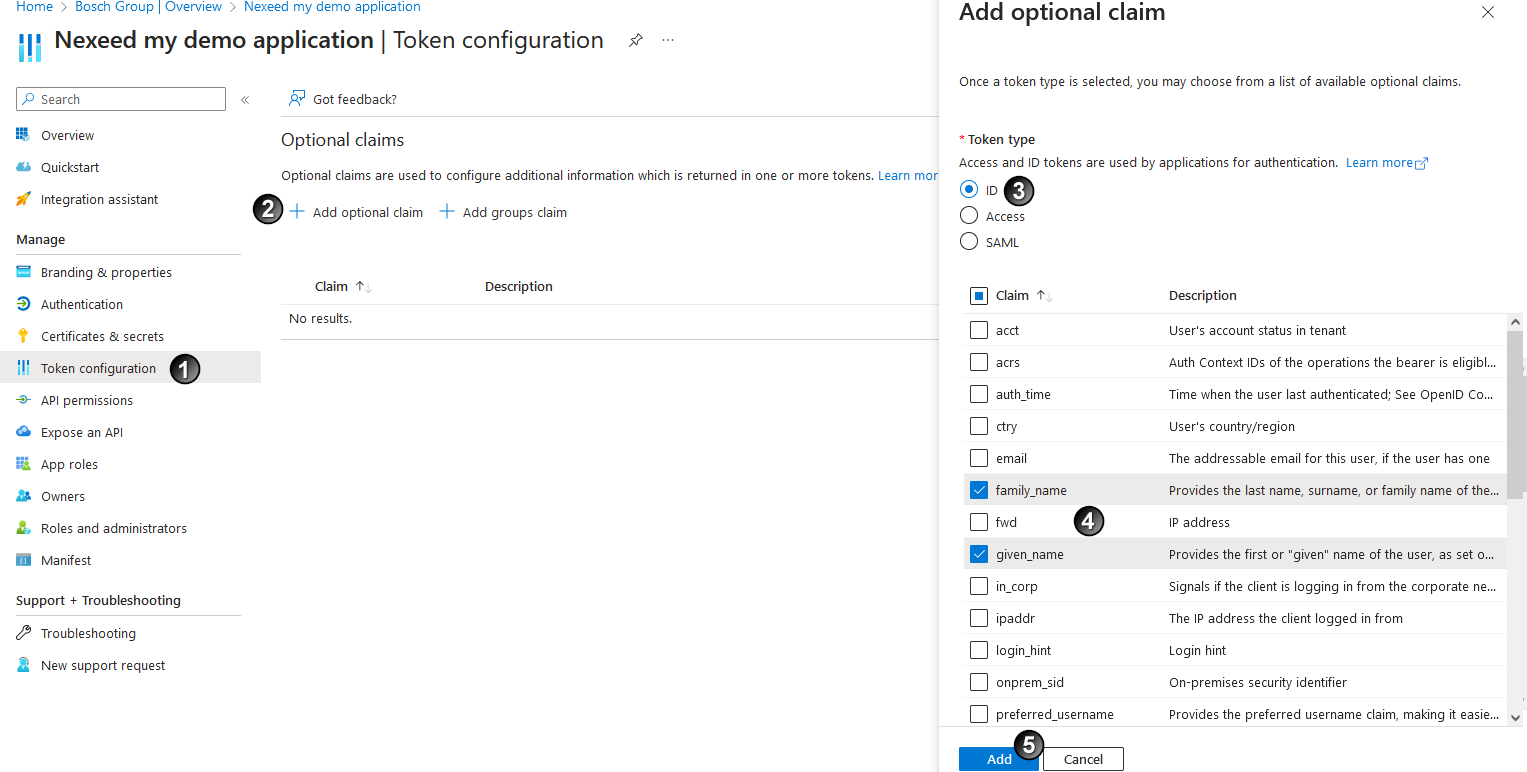Uncheck the given_name claim checkbox

click(x=979, y=554)
